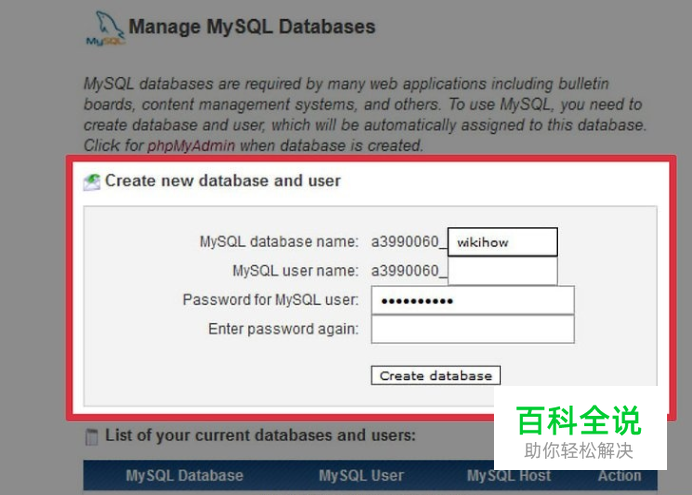This screenshot has width=692, height=495.
Task: Click the a3990060_ prefix beside database name
Action: pos(409,242)
